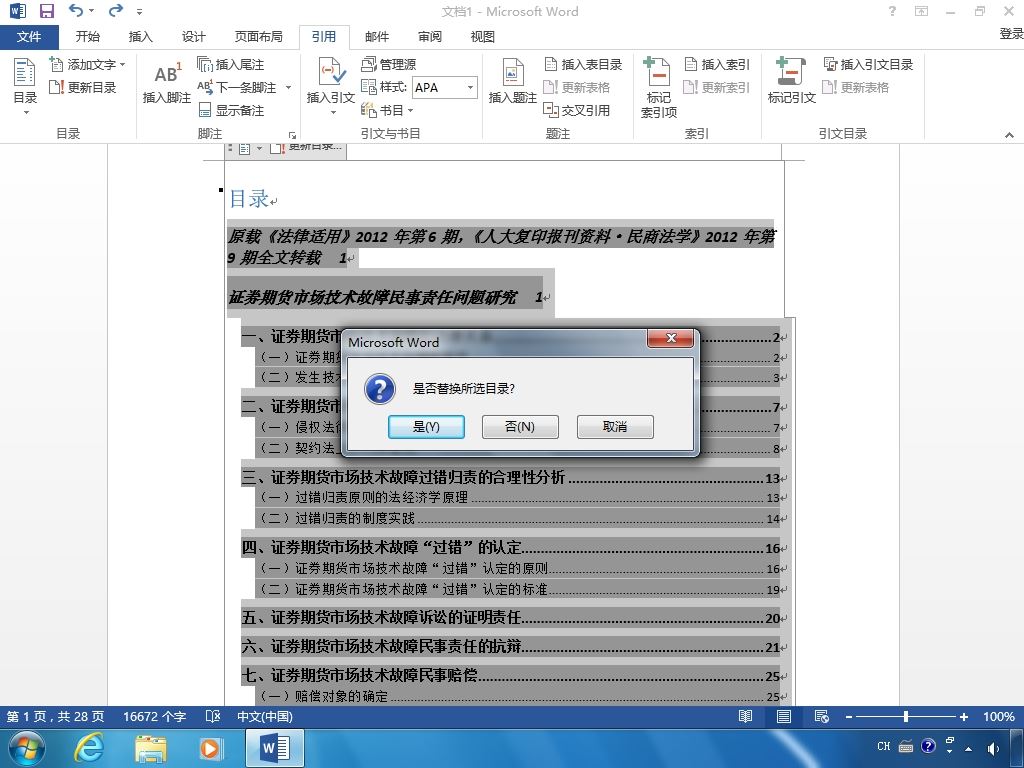Click 插入题注 insert caption icon
The width and height of the screenshot is (1024, 768).
click(x=513, y=72)
